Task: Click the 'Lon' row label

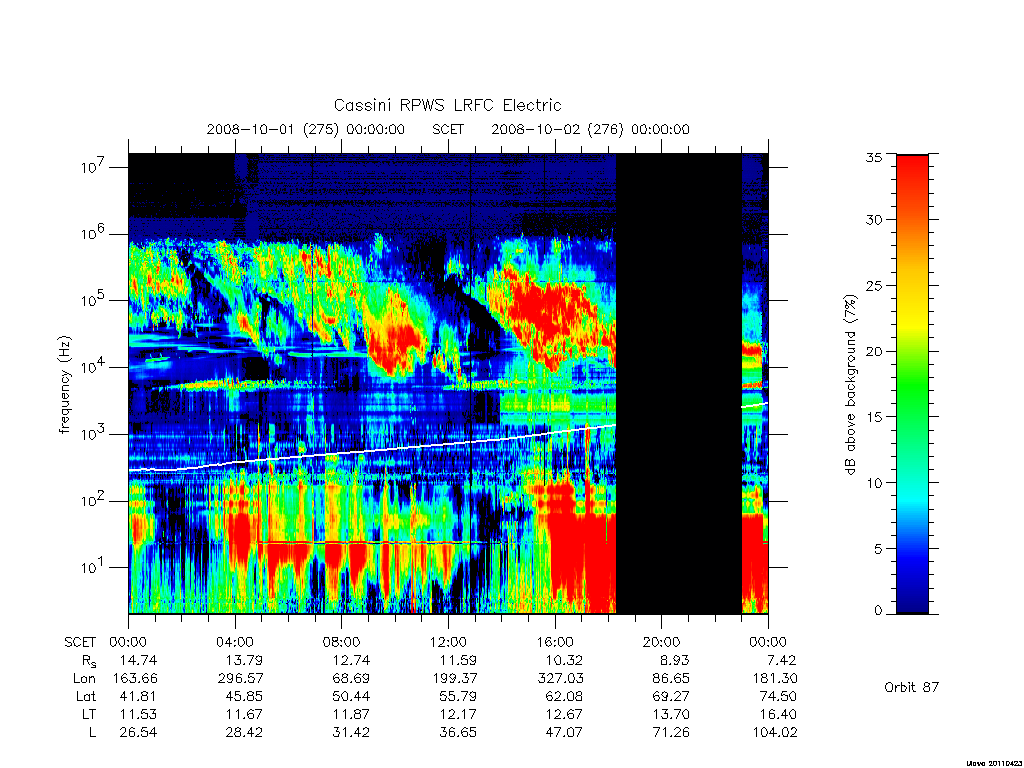Action: coord(85,679)
